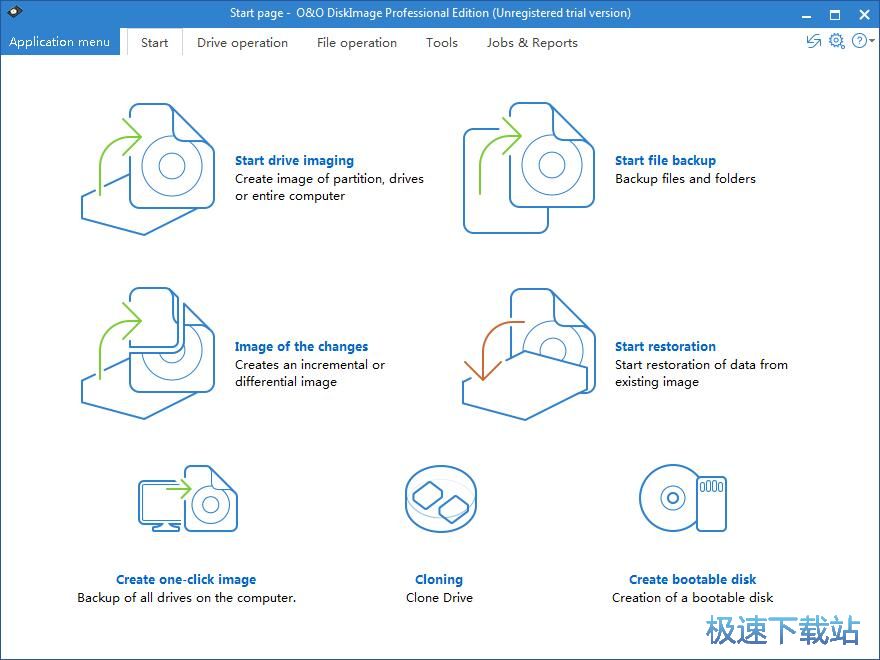Open settings via the gear icon

point(837,41)
